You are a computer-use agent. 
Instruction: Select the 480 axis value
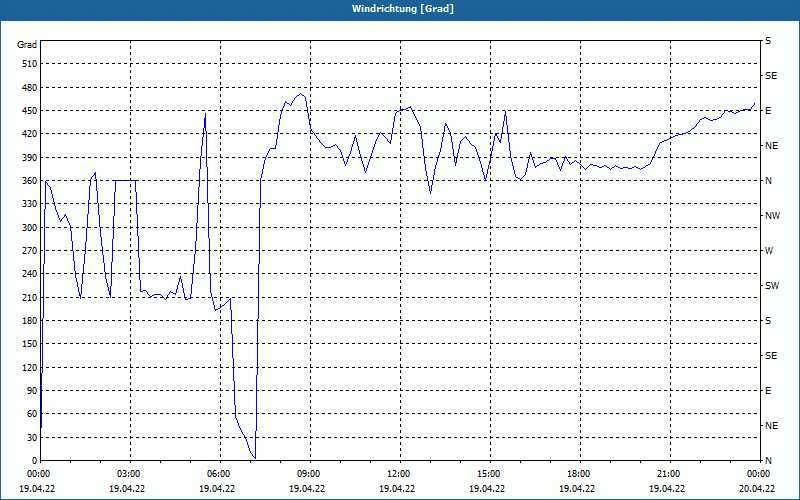click(30, 87)
